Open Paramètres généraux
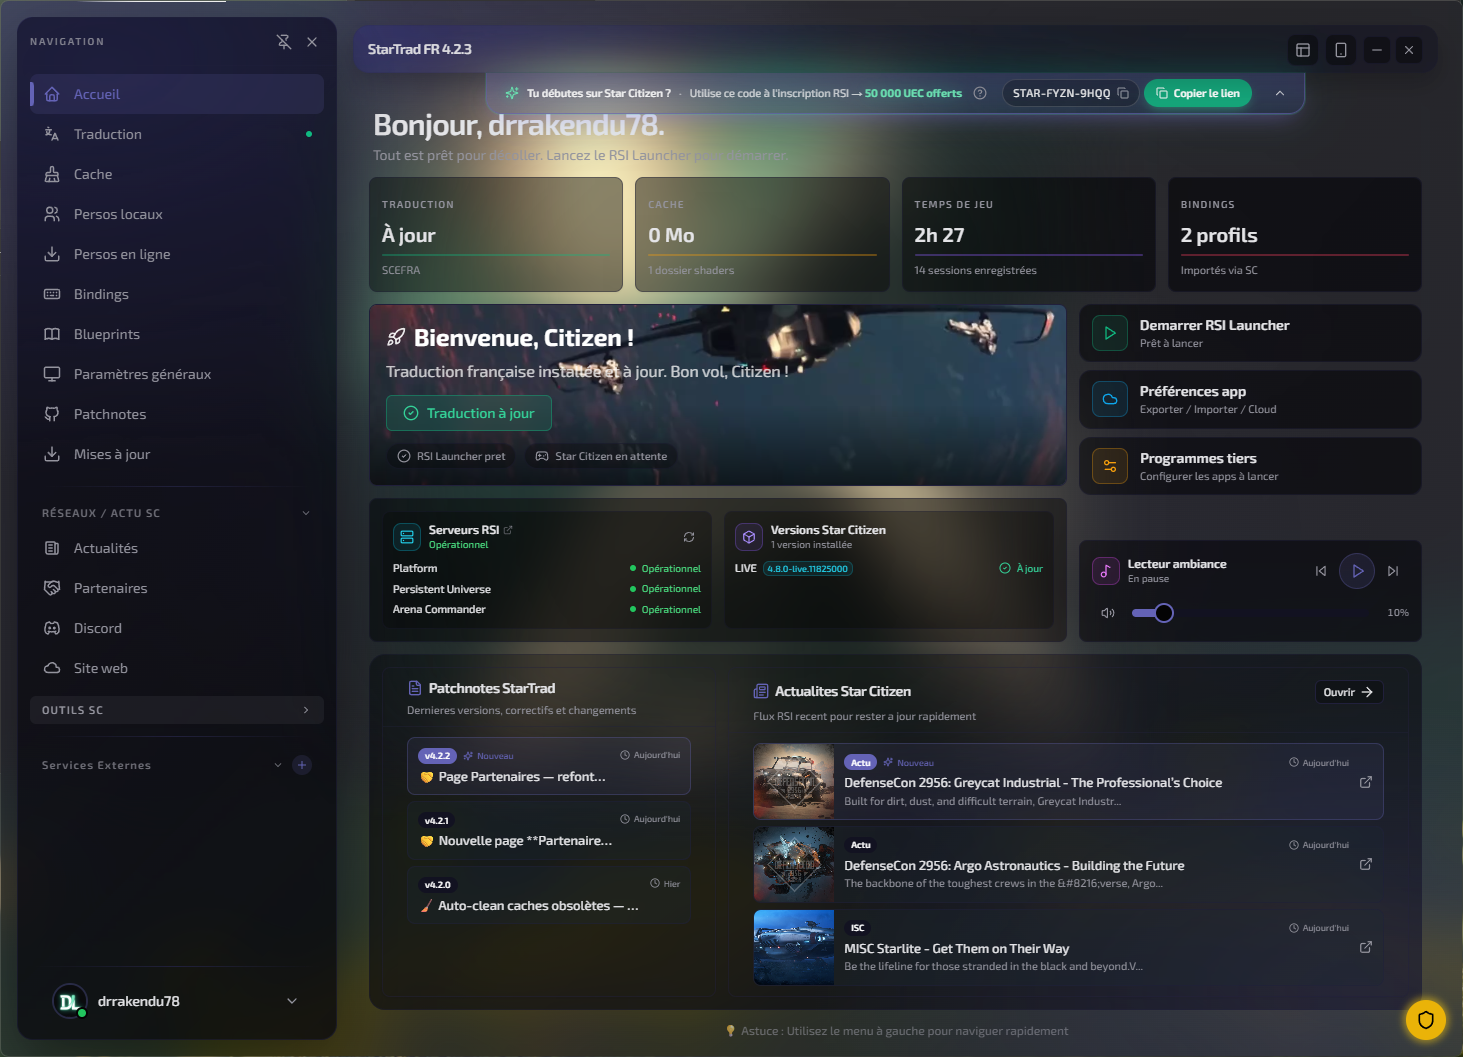 pyautogui.click(x=177, y=374)
